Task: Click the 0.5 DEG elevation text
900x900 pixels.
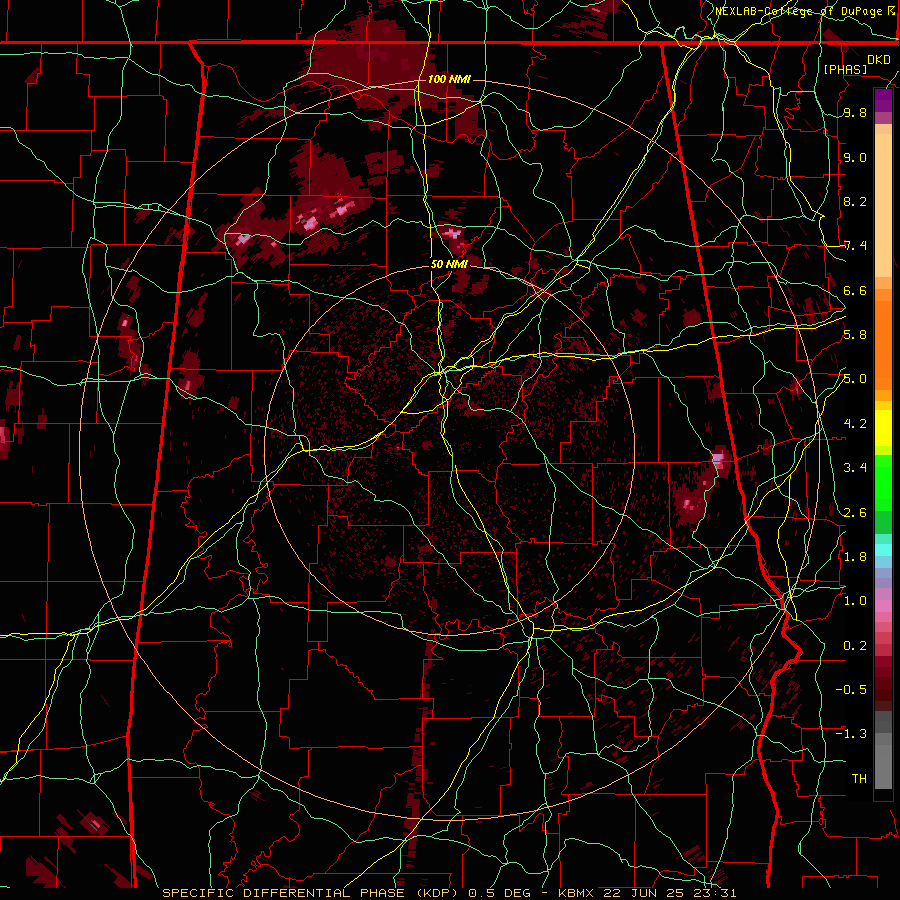Action: tap(501, 893)
